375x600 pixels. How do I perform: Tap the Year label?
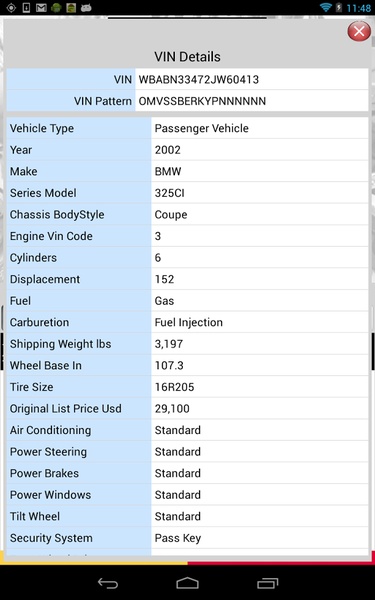pos(21,150)
